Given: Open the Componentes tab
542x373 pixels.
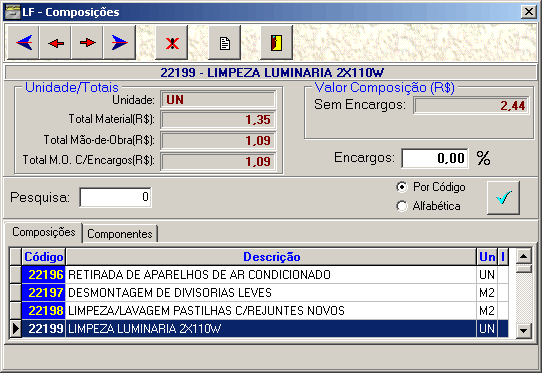Looking at the screenshot, I should pos(120,234).
